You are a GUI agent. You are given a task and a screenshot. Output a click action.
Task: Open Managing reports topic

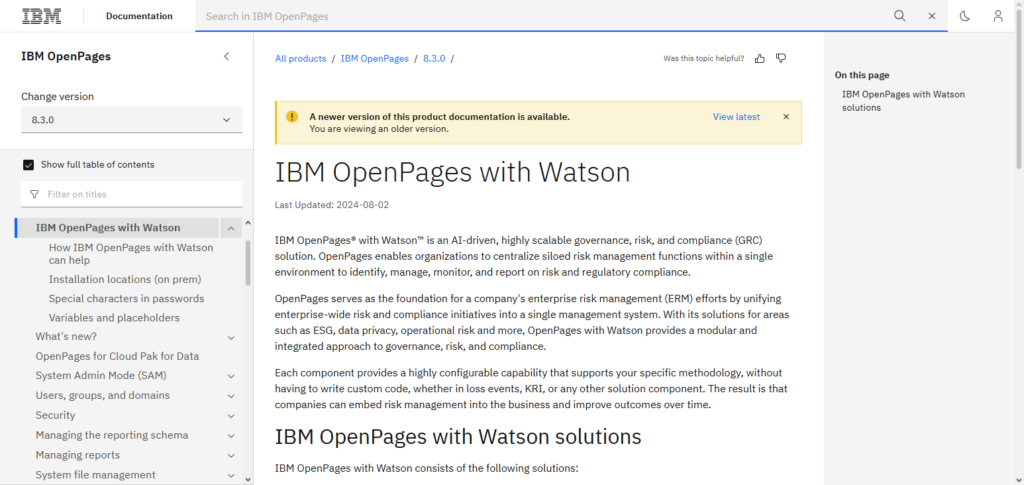tap(78, 455)
